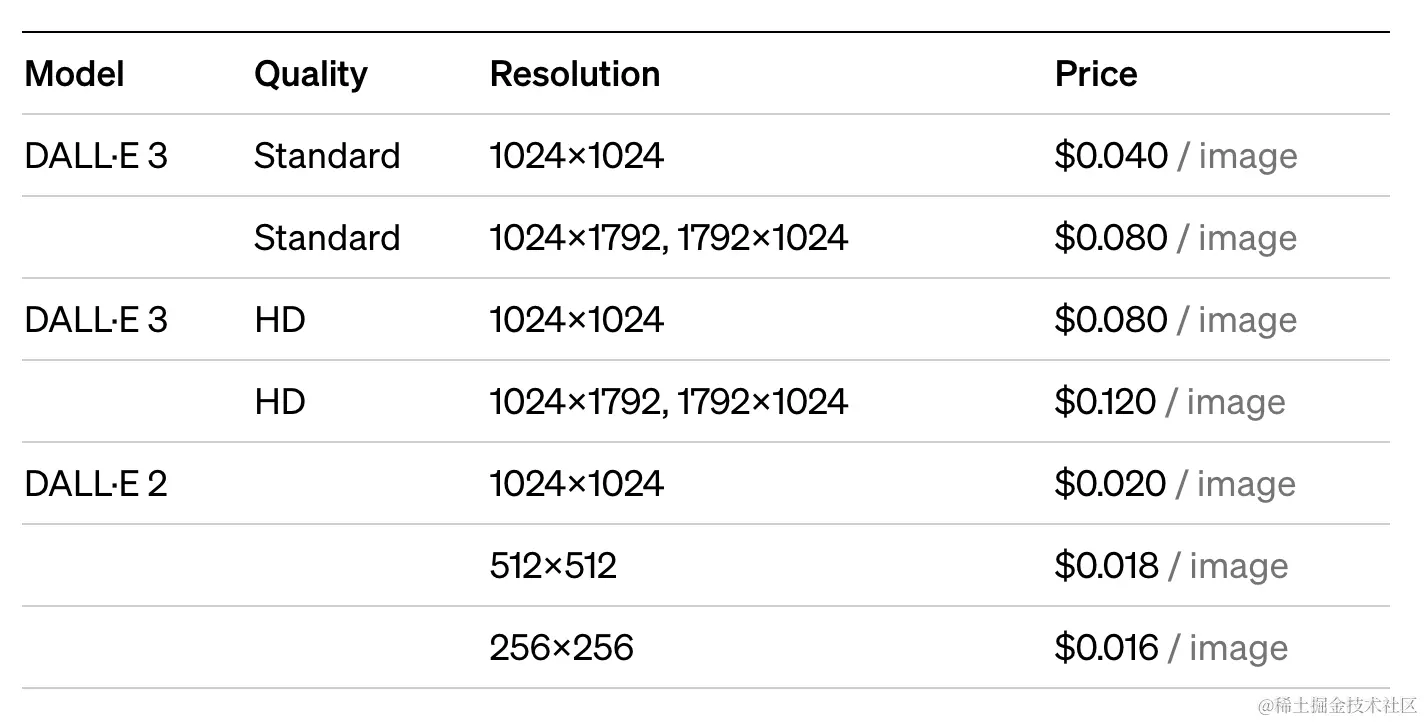Click the $0.016 / image price

coord(1171,648)
